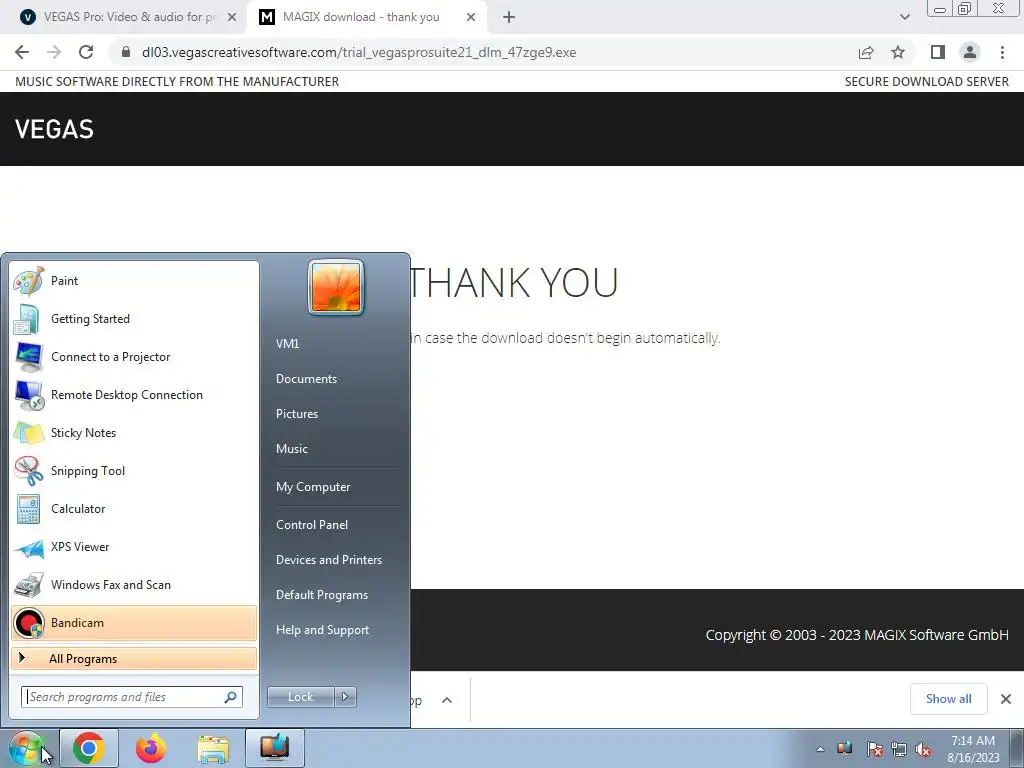Click the VEGAS logo header
This screenshot has width=1024, height=768.
(x=54, y=129)
